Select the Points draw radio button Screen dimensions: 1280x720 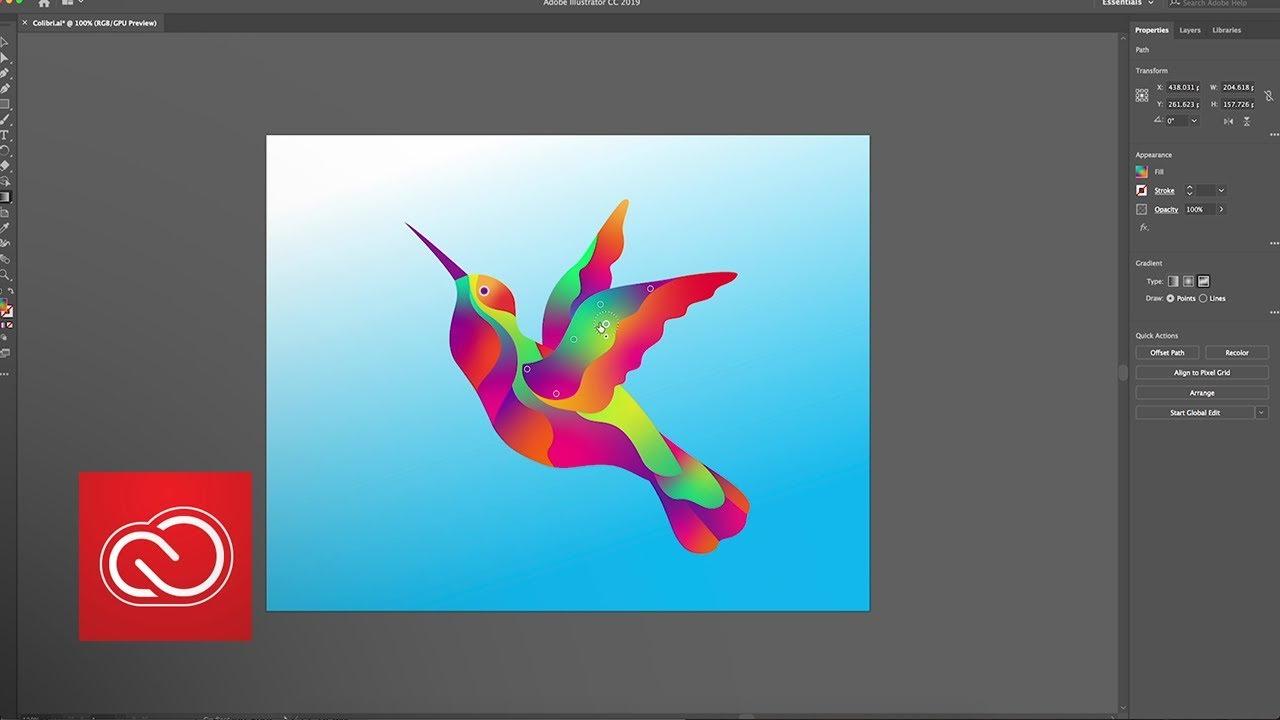[x=1171, y=299]
